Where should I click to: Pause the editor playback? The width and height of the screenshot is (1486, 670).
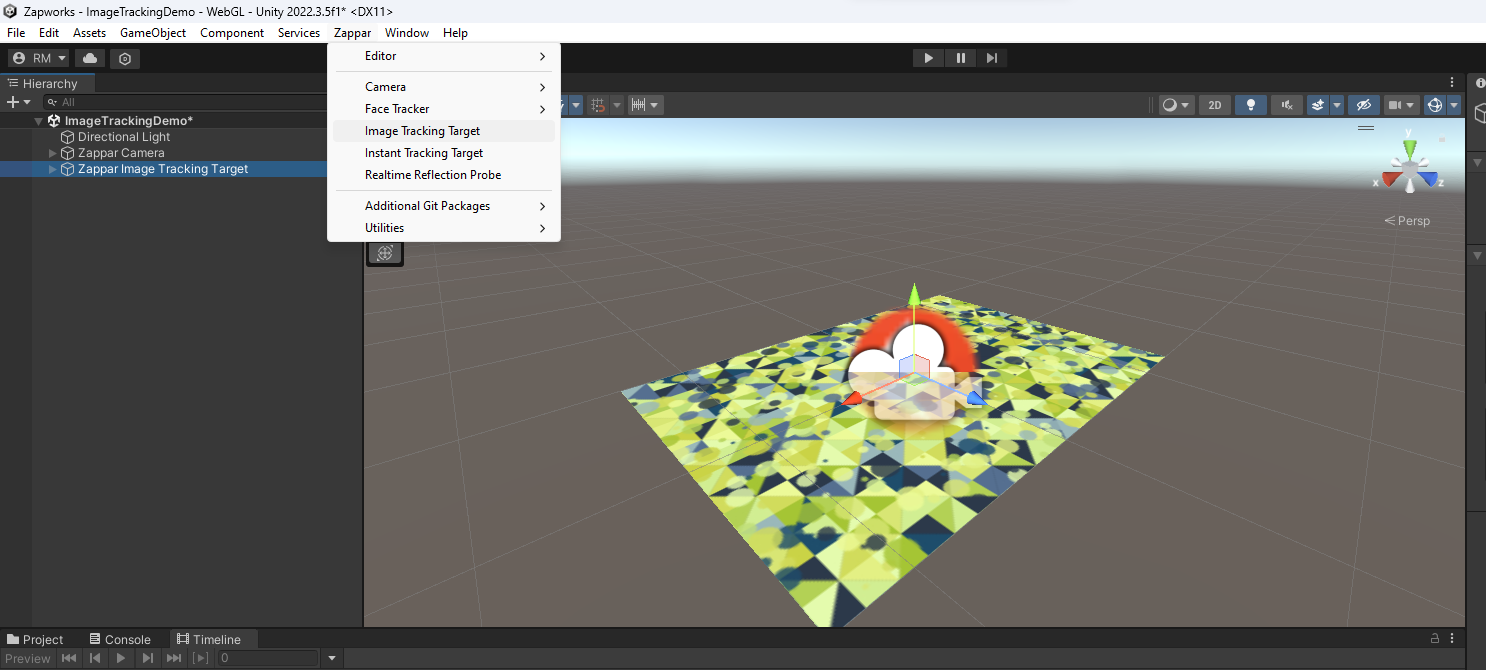coord(960,58)
